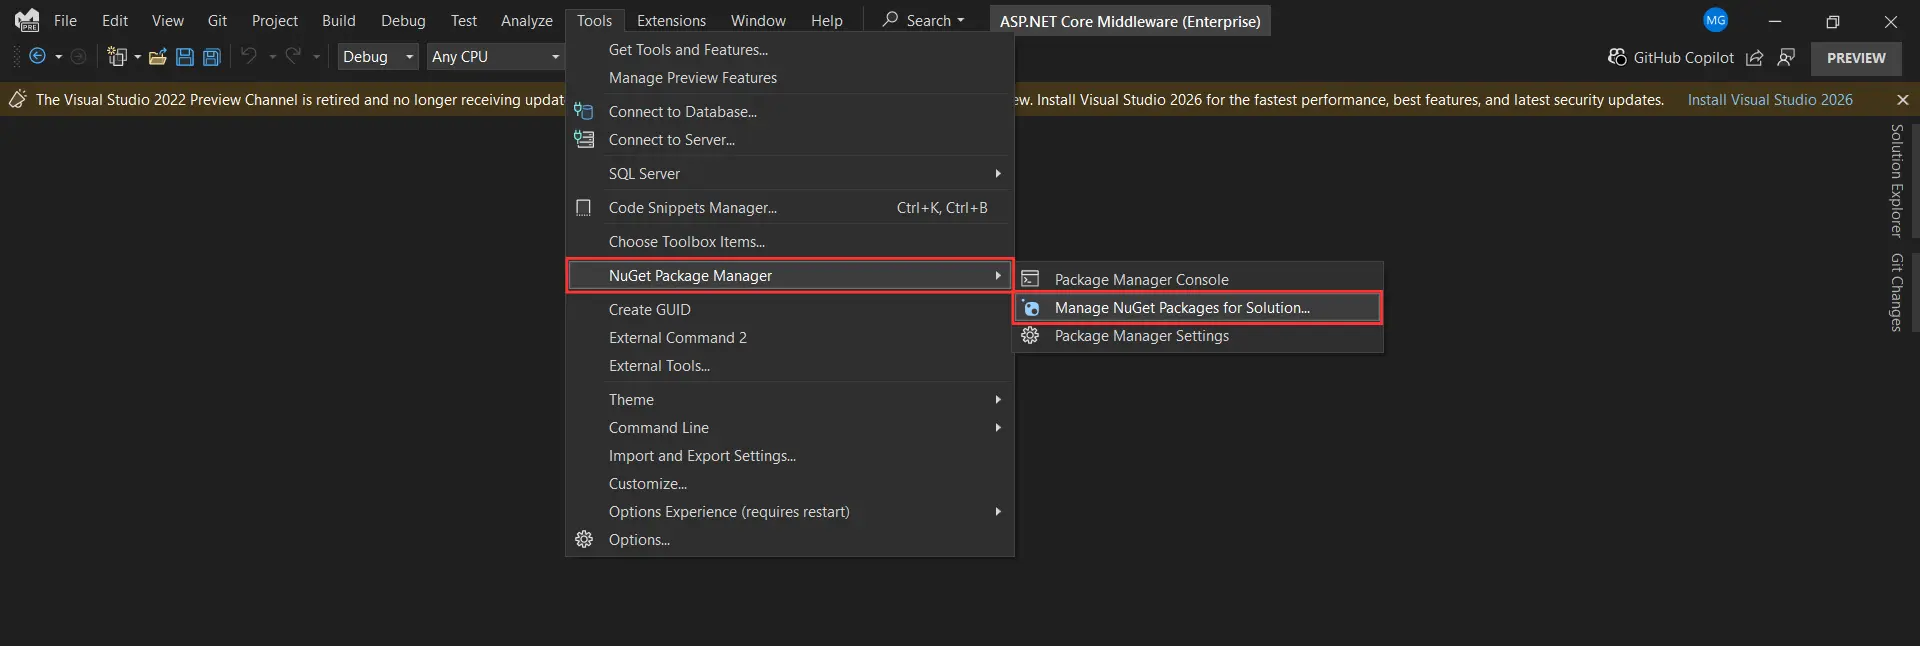Viewport: 1920px width, 646px height.
Task: Click the New Project toolbar icon
Action: click(118, 57)
